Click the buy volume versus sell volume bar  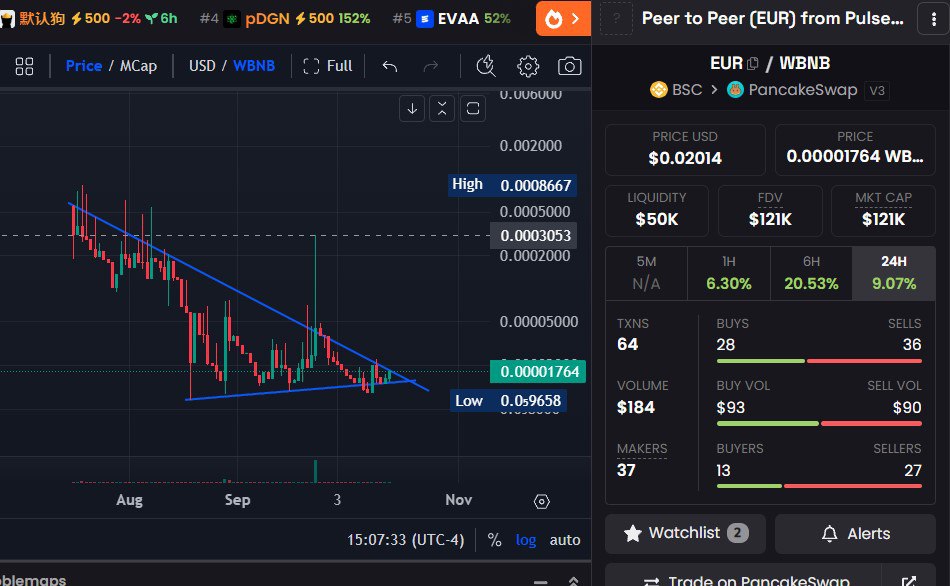(819, 424)
